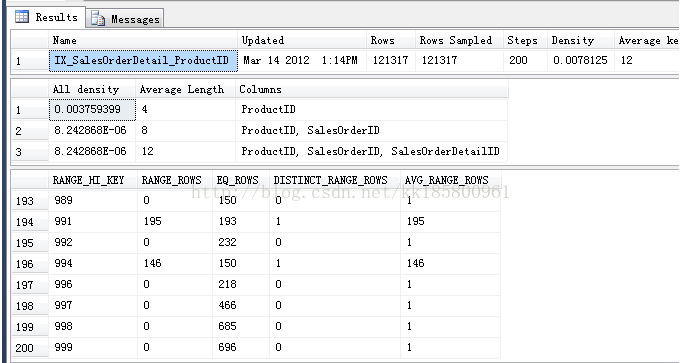Select the Columns cell ProductID
The width and height of the screenshot is (682, 363).
click(371, 110)
